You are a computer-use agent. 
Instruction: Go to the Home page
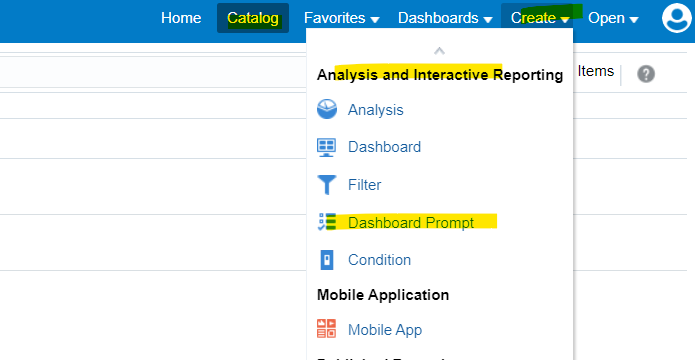coord(181,18)
